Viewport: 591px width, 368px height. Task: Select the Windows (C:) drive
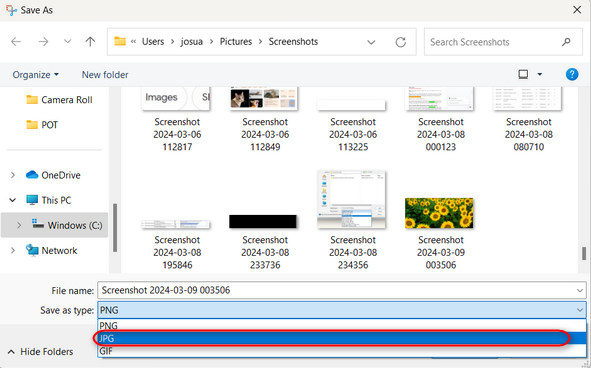(x=67, y=225)
